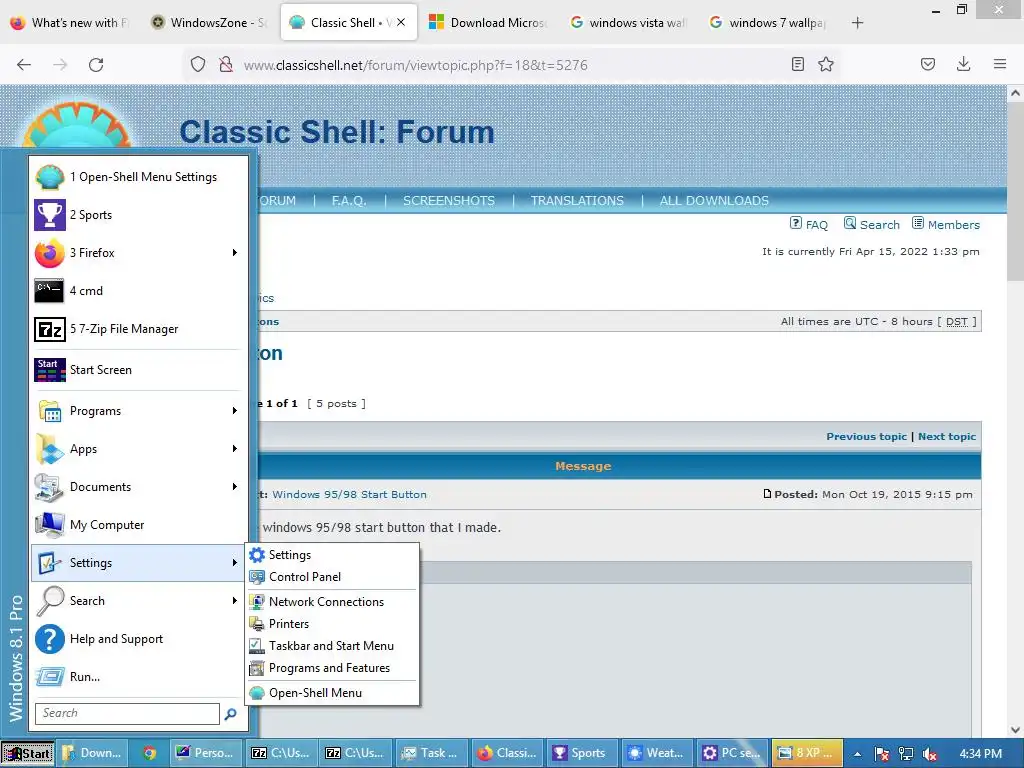Switch to windows vista wallpaper tab
Viewport: 1024px width, 768px height.
coord(628,23)
